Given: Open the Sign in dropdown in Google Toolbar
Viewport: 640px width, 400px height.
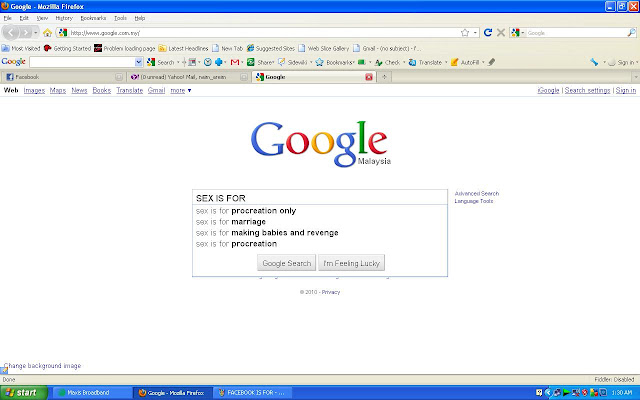Looking at the screenshot, I should (637, 62).
